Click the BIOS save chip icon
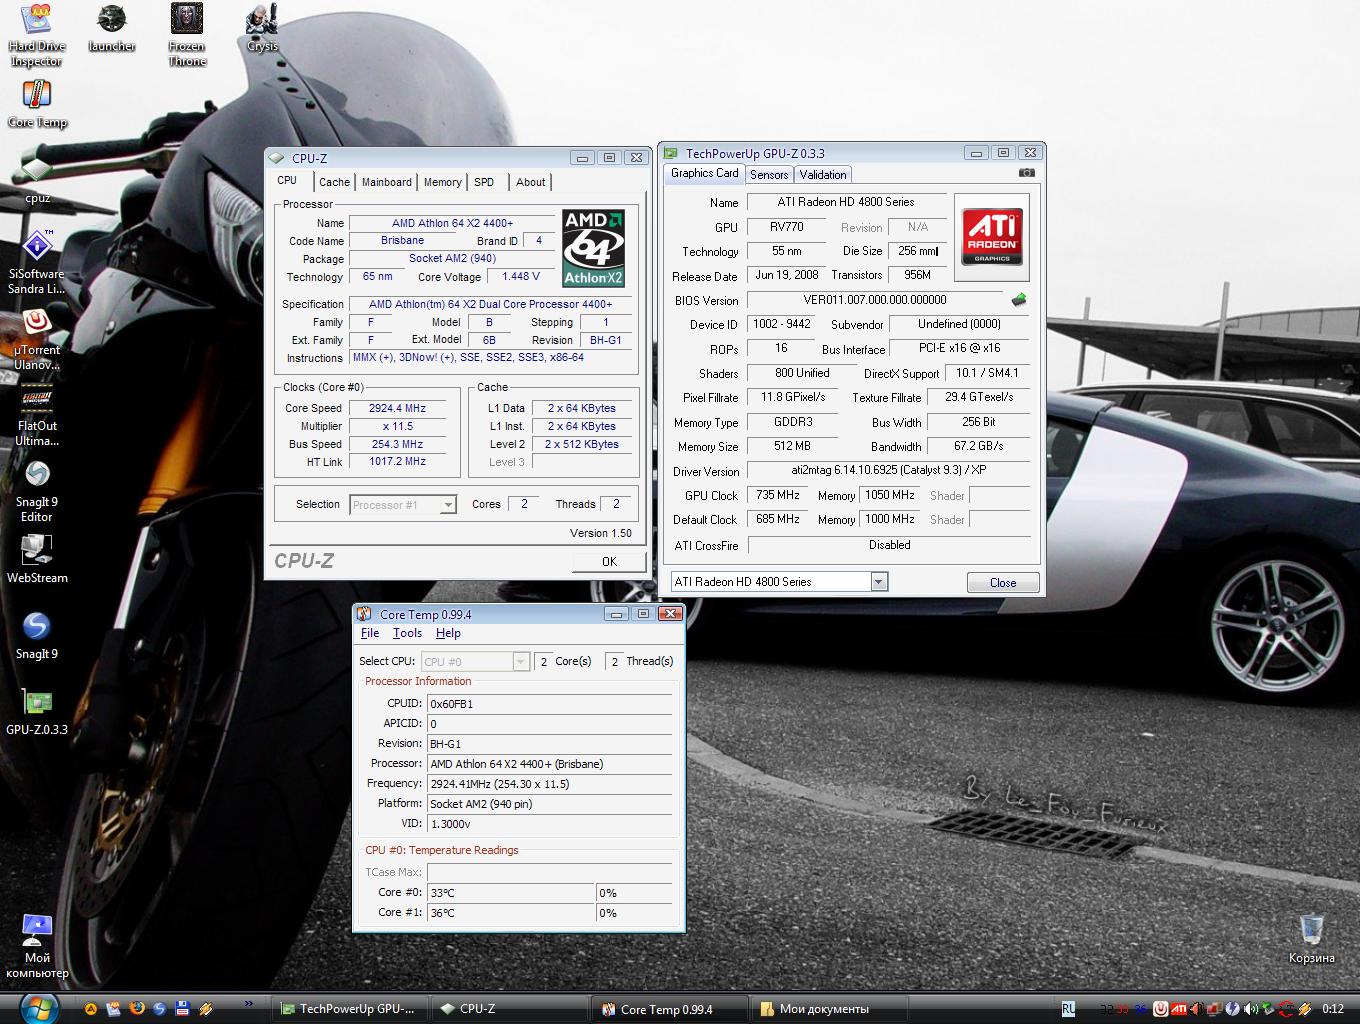 [x=1018, y=300]
